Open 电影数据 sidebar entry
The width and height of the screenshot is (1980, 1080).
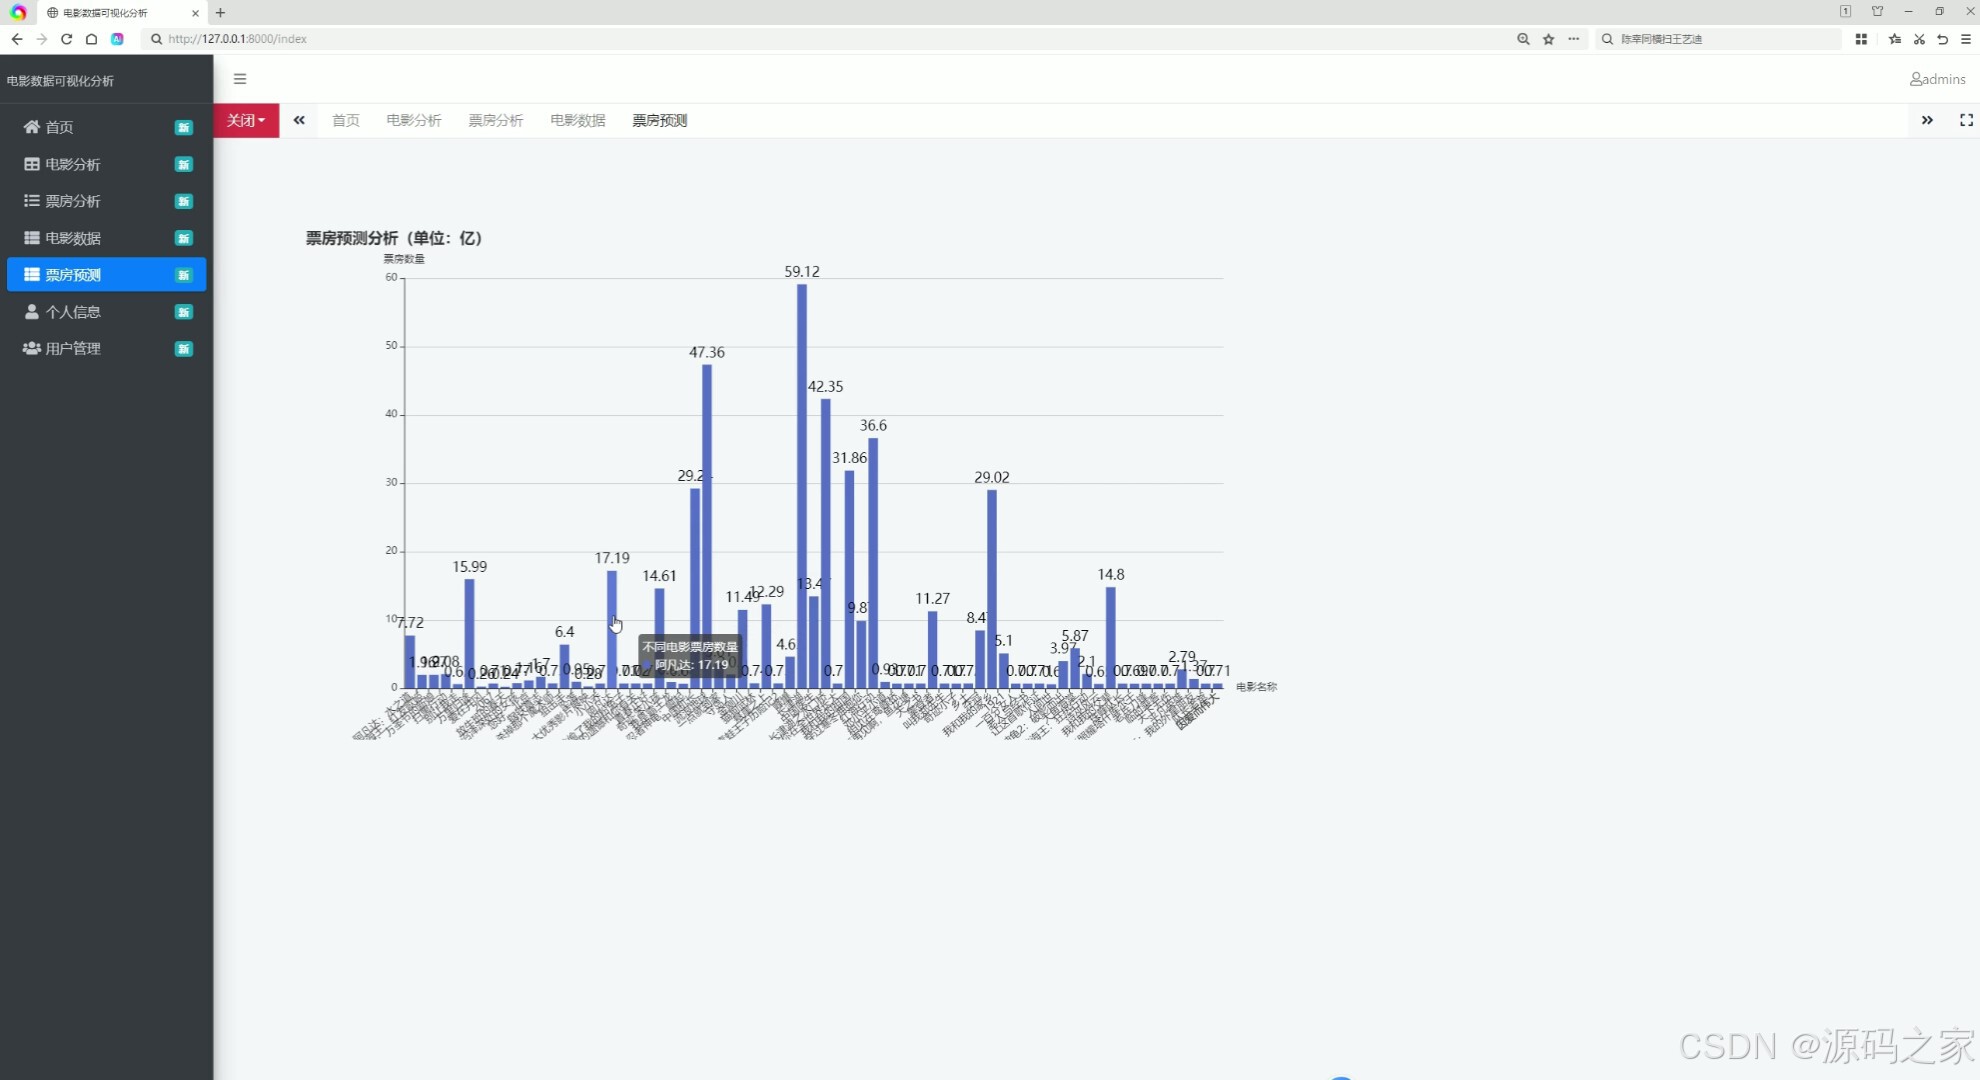(72, 238)
